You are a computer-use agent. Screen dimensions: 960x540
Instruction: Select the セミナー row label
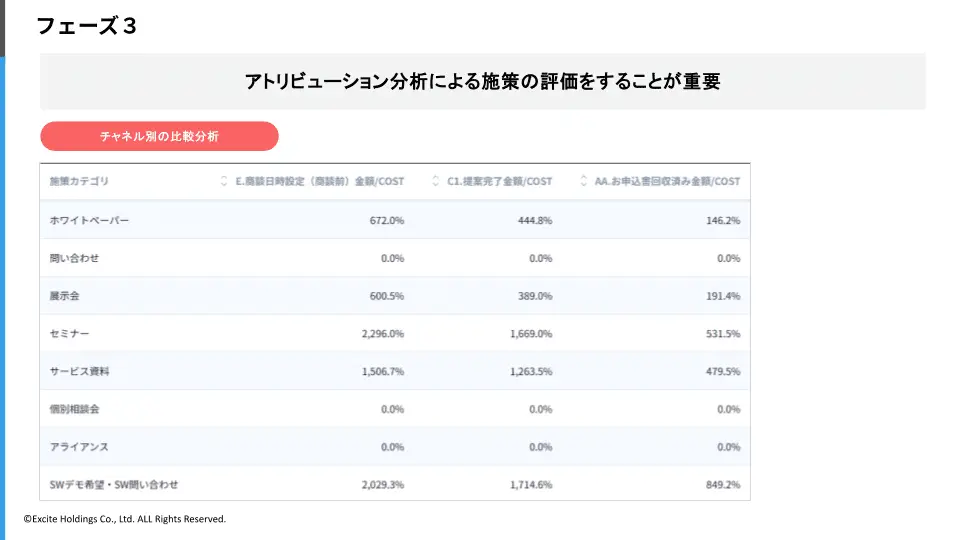click(x=69, y=334)
